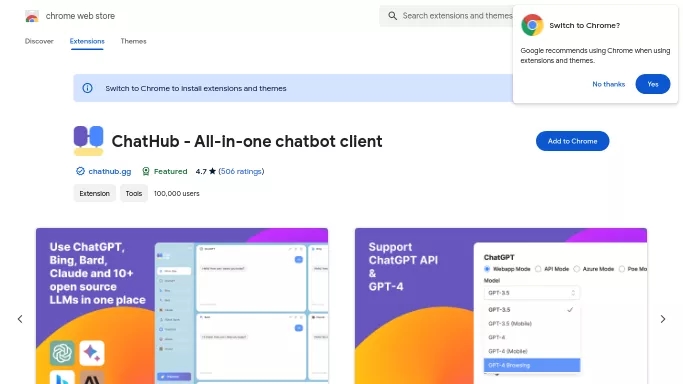Dismiss popup with No thanks
683x384 pixels.
click(609, 84)
